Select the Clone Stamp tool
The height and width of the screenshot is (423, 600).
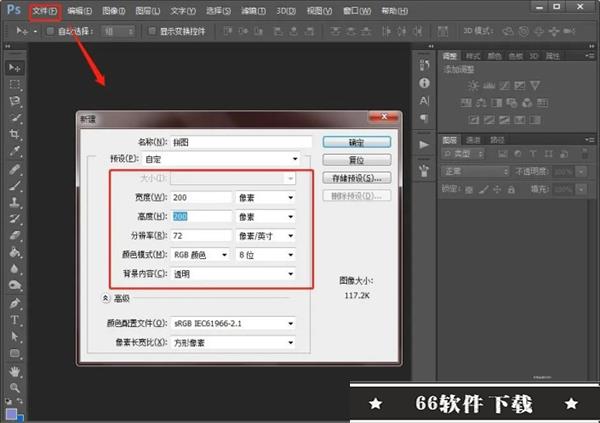click(x=15, y=202)
